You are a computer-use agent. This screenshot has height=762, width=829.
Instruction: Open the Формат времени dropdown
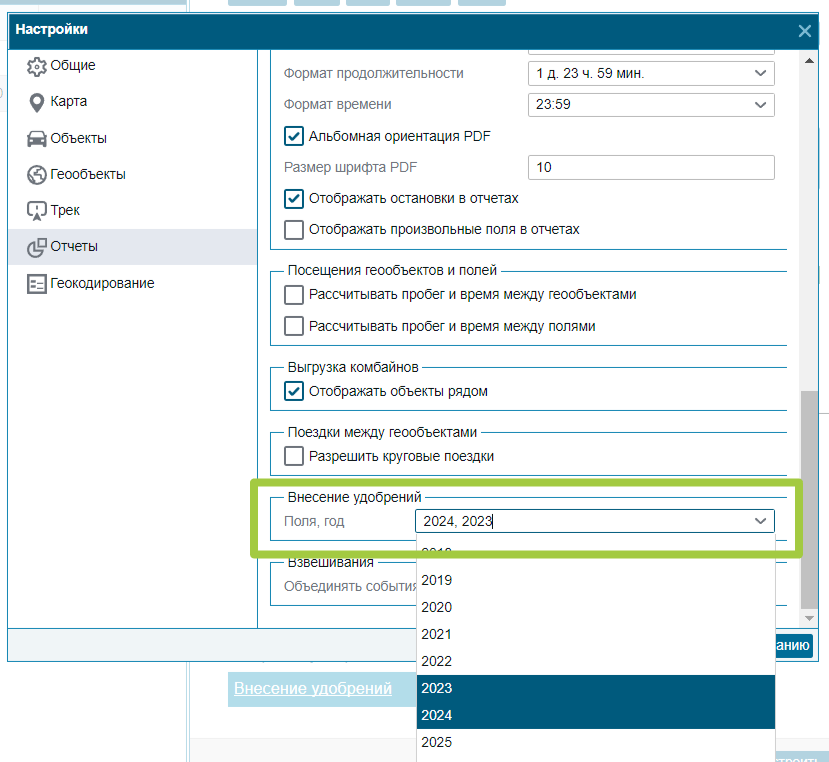tap(651, 105)
